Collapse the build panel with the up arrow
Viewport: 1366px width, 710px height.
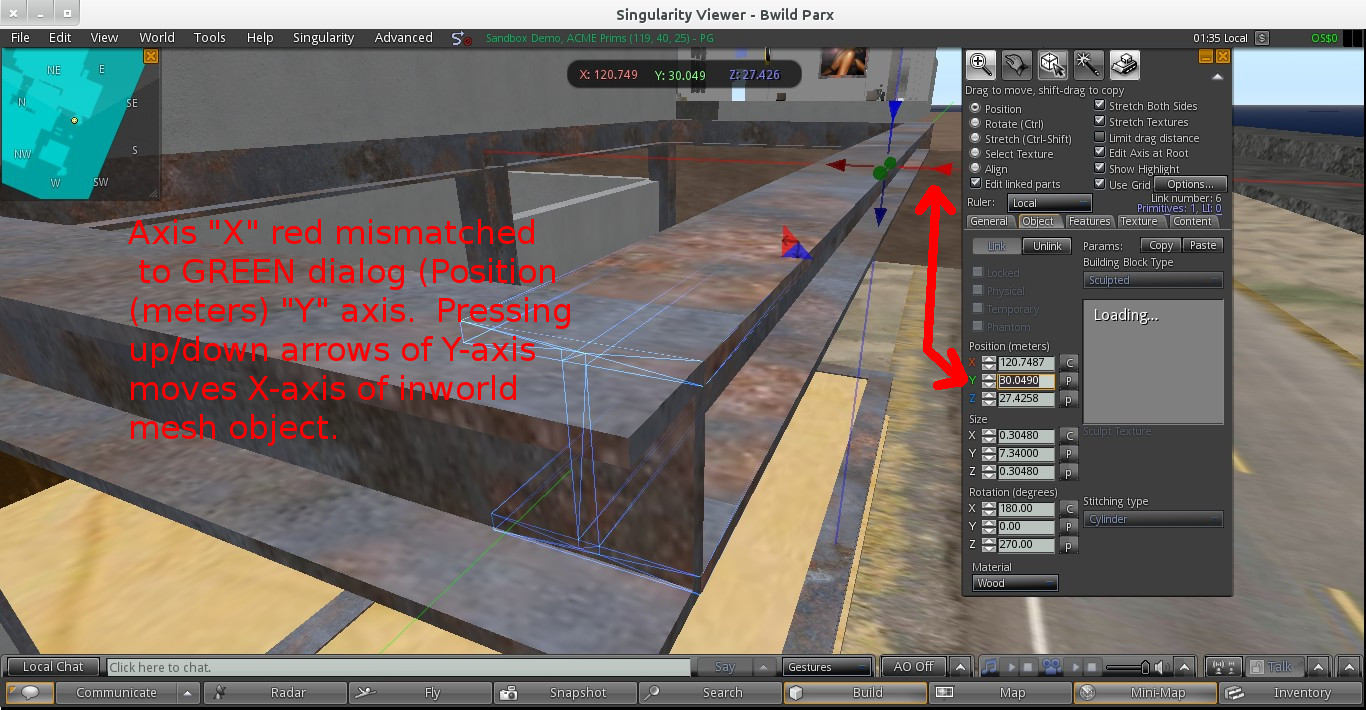tap(1217, 76)
